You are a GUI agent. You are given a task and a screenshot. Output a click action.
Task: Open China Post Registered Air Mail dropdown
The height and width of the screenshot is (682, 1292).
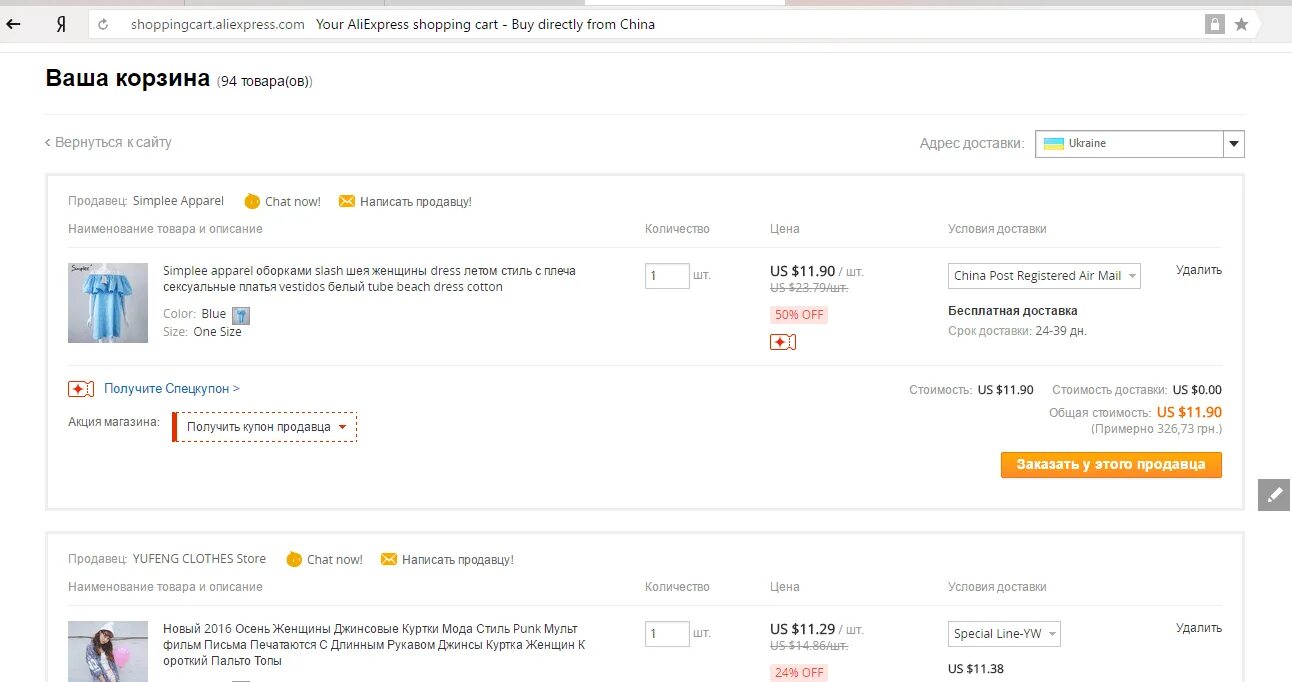point(1044,275)
